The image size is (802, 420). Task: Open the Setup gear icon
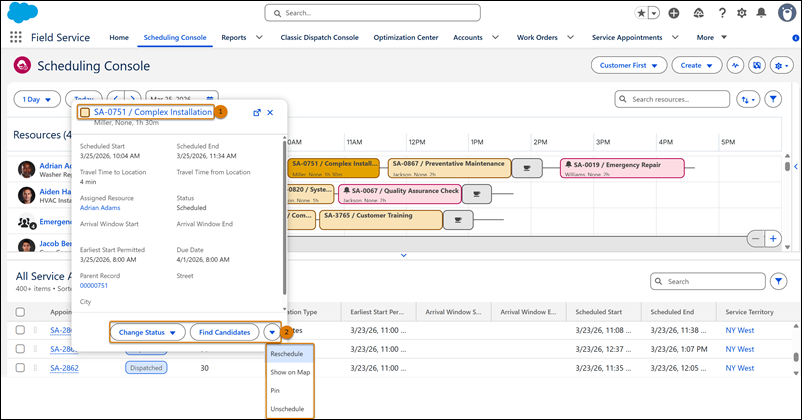(x=742, y=13)
